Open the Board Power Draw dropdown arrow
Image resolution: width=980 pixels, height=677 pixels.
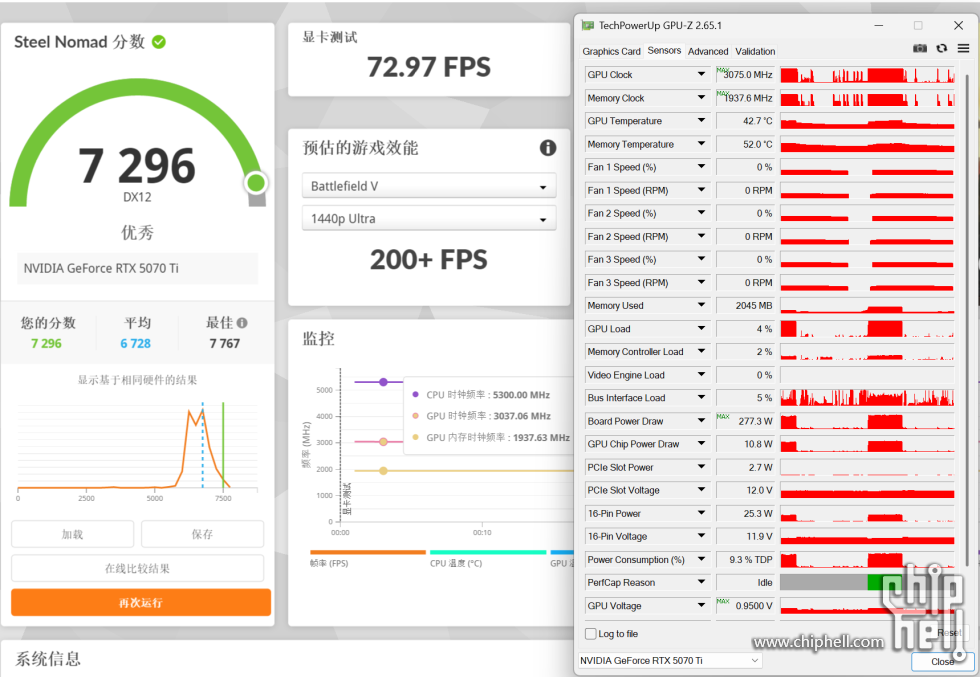pyautogui.click(x=701, y=421)
